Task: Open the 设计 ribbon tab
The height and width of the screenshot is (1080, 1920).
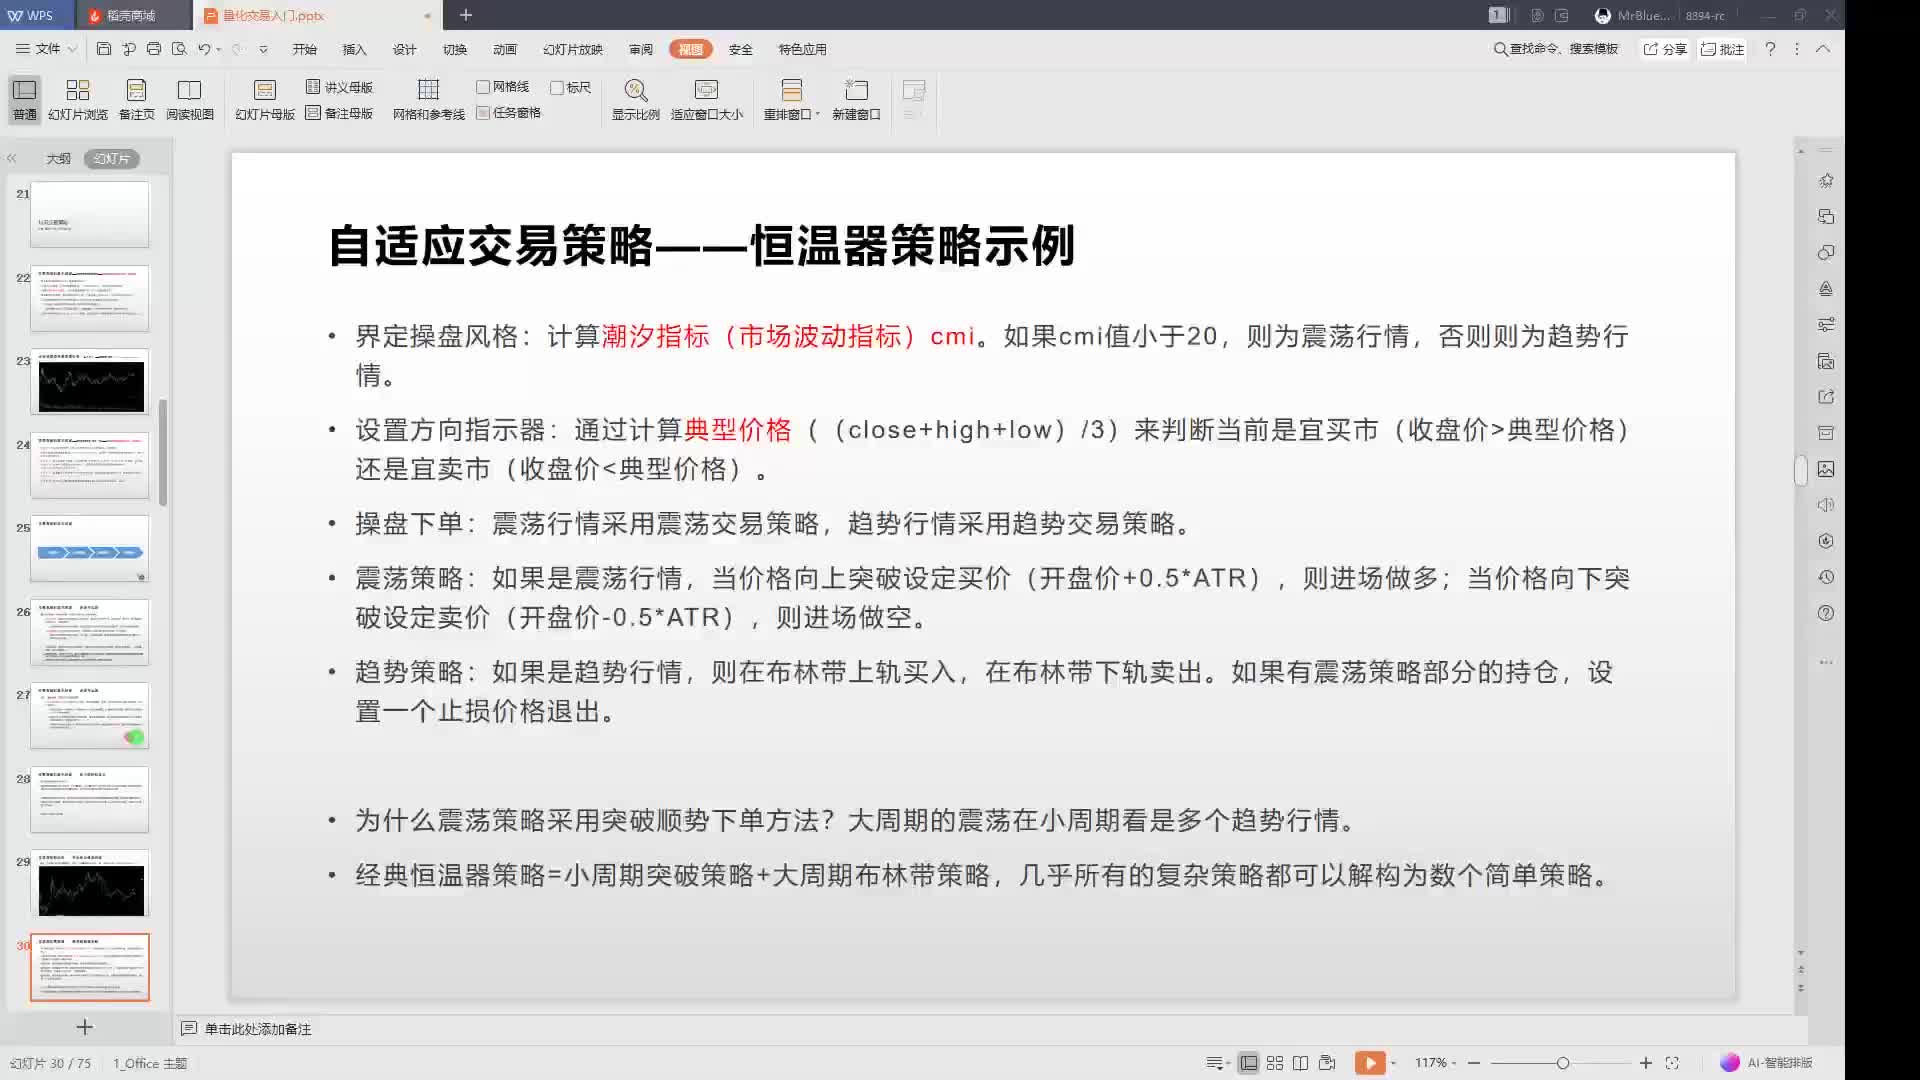Action: (x=405, y=49)
